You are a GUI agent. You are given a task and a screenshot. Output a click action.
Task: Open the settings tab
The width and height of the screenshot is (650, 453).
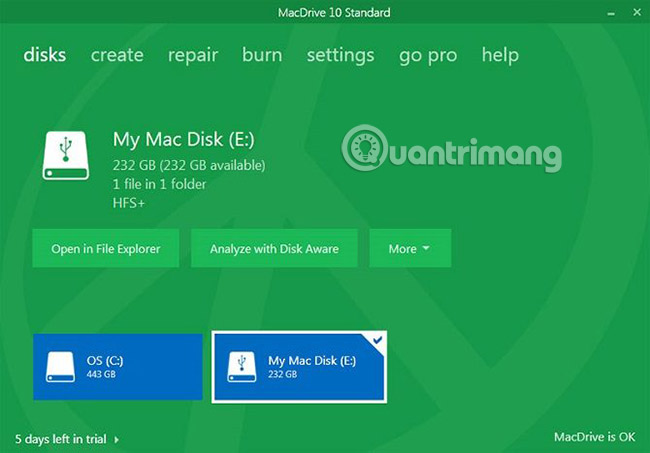click(340, 56)
